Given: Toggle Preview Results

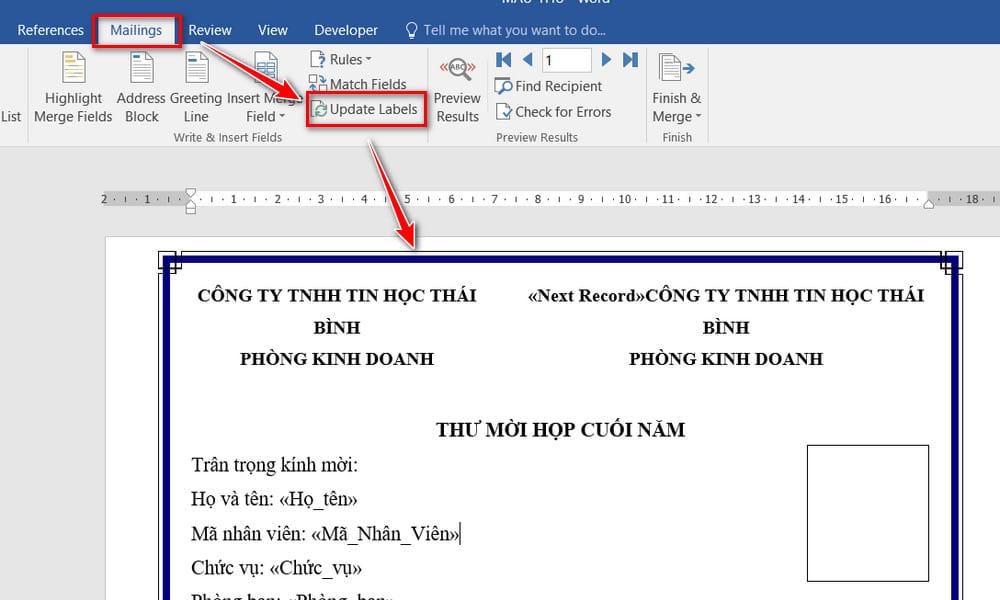Looking at the screenshot, I should pyautogui.click(x=457, y=89).
